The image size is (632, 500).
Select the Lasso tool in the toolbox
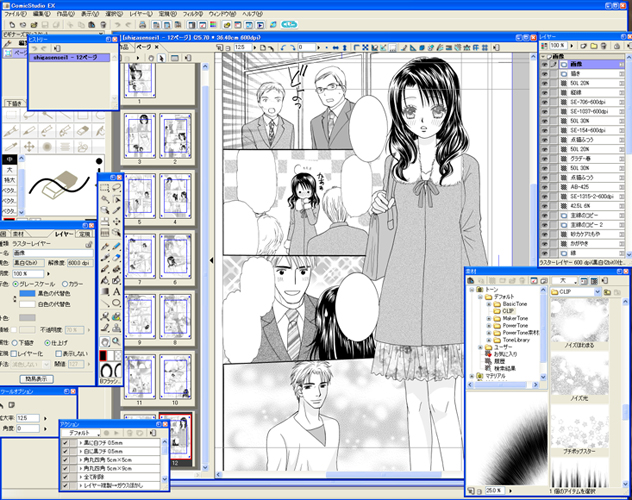[116, 187]
